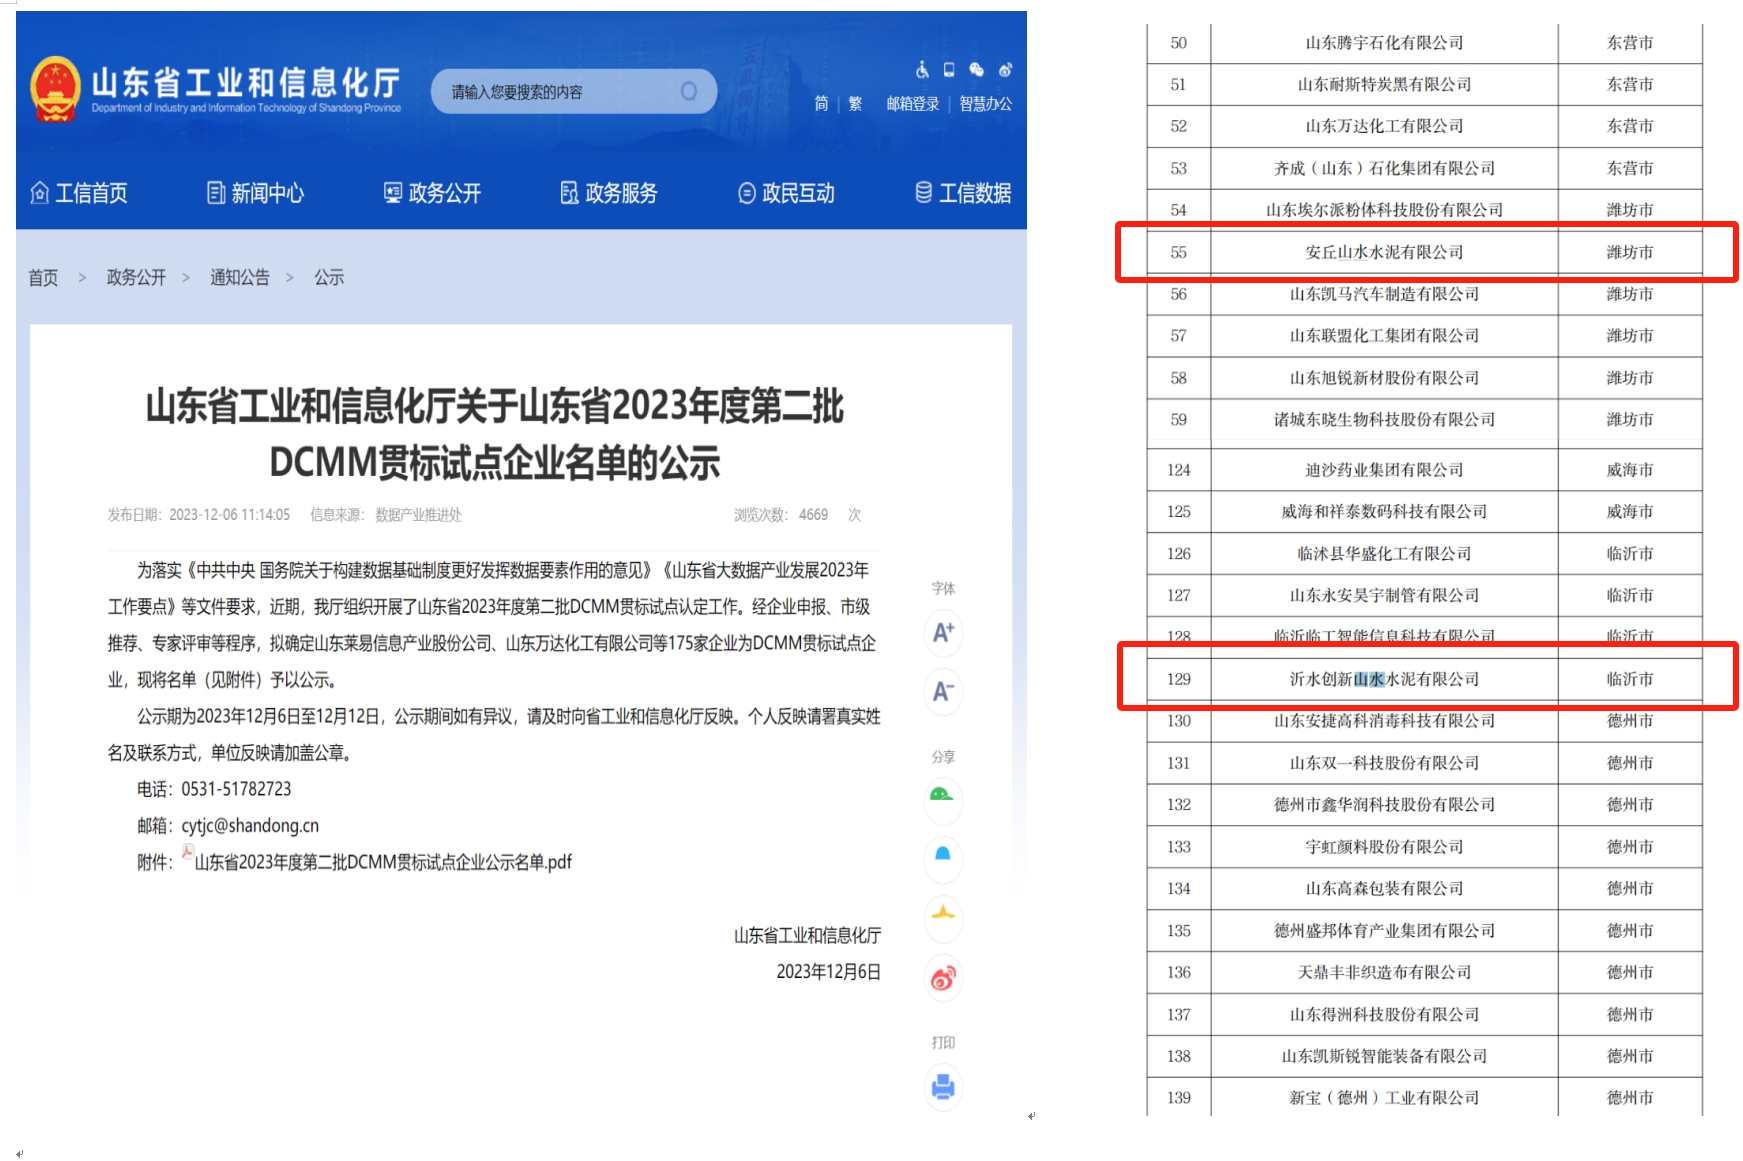Increase font size with A+ button
This screenshot has width=1743, height=1161.
point(943,633)
